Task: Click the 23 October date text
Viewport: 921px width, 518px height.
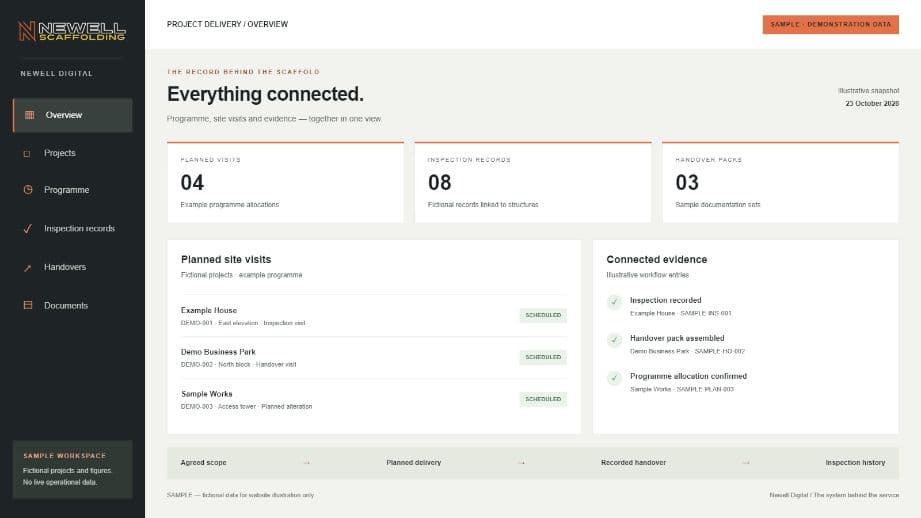Action: 872,103
